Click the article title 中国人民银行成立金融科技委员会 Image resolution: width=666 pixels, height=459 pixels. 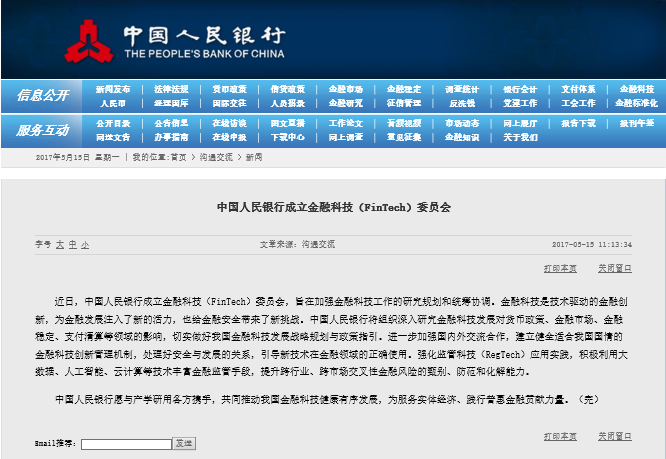tap(334, 207)
